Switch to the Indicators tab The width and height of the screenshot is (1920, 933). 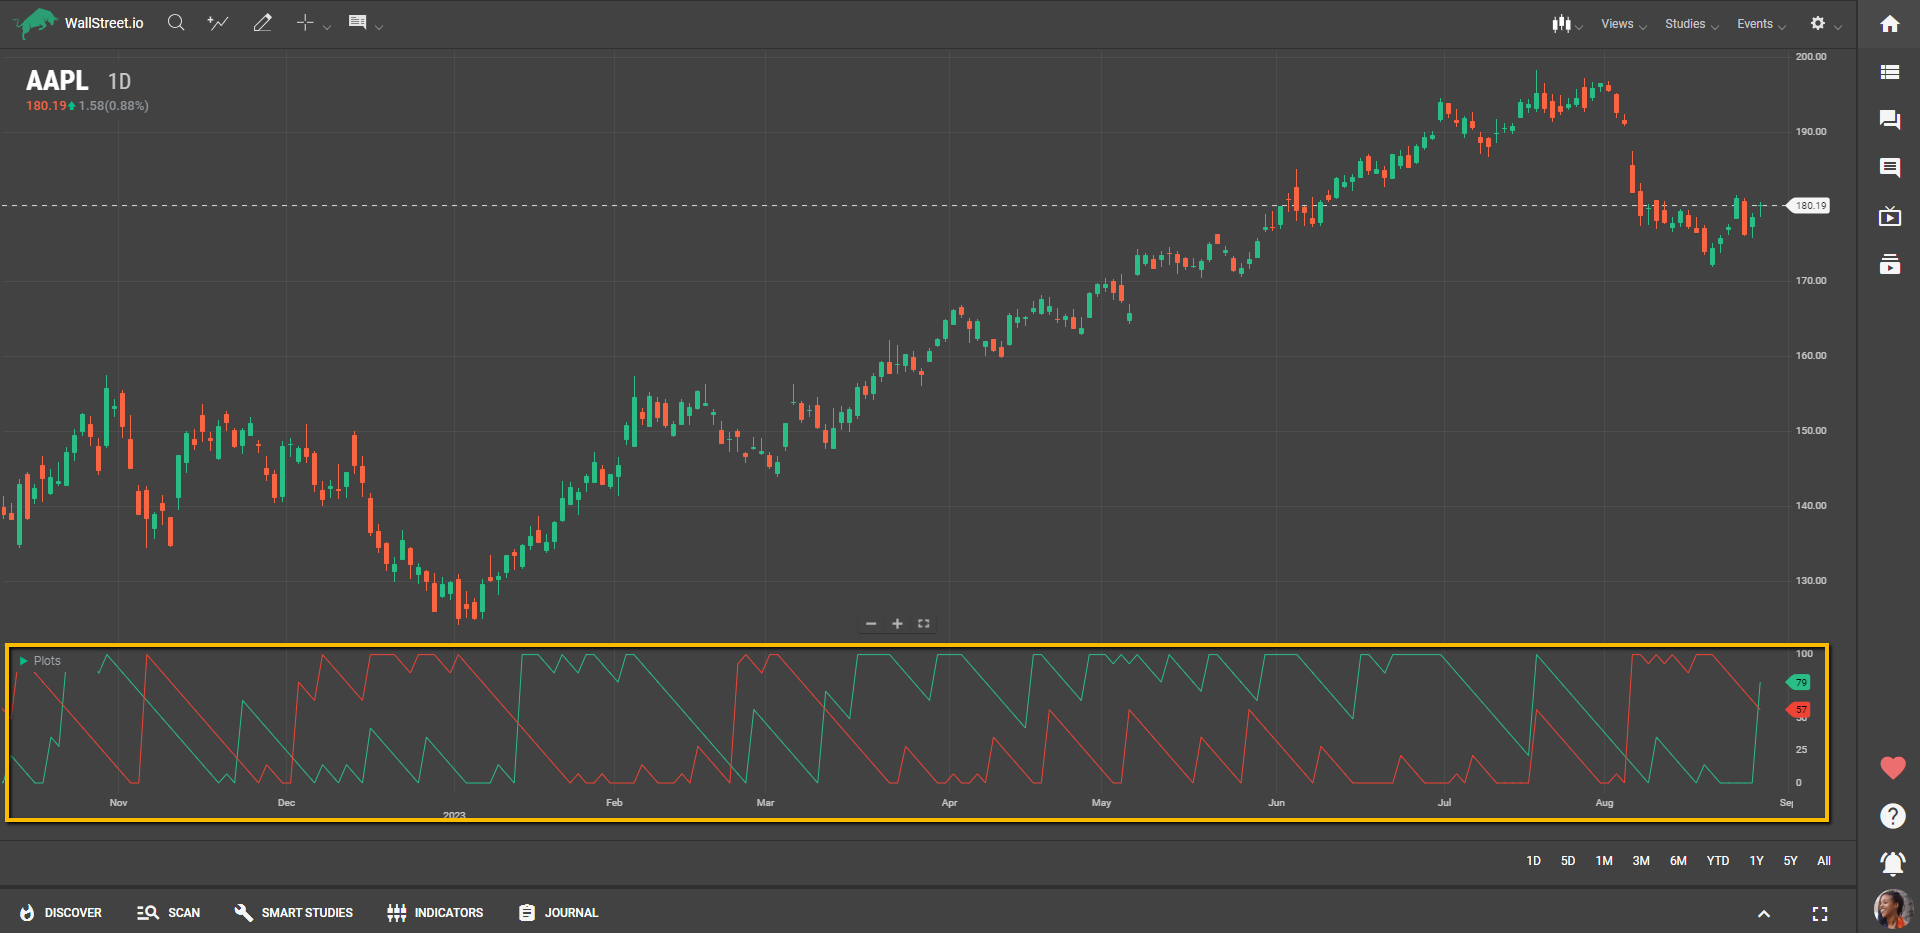pyautogui.click(x=435, y=913)
